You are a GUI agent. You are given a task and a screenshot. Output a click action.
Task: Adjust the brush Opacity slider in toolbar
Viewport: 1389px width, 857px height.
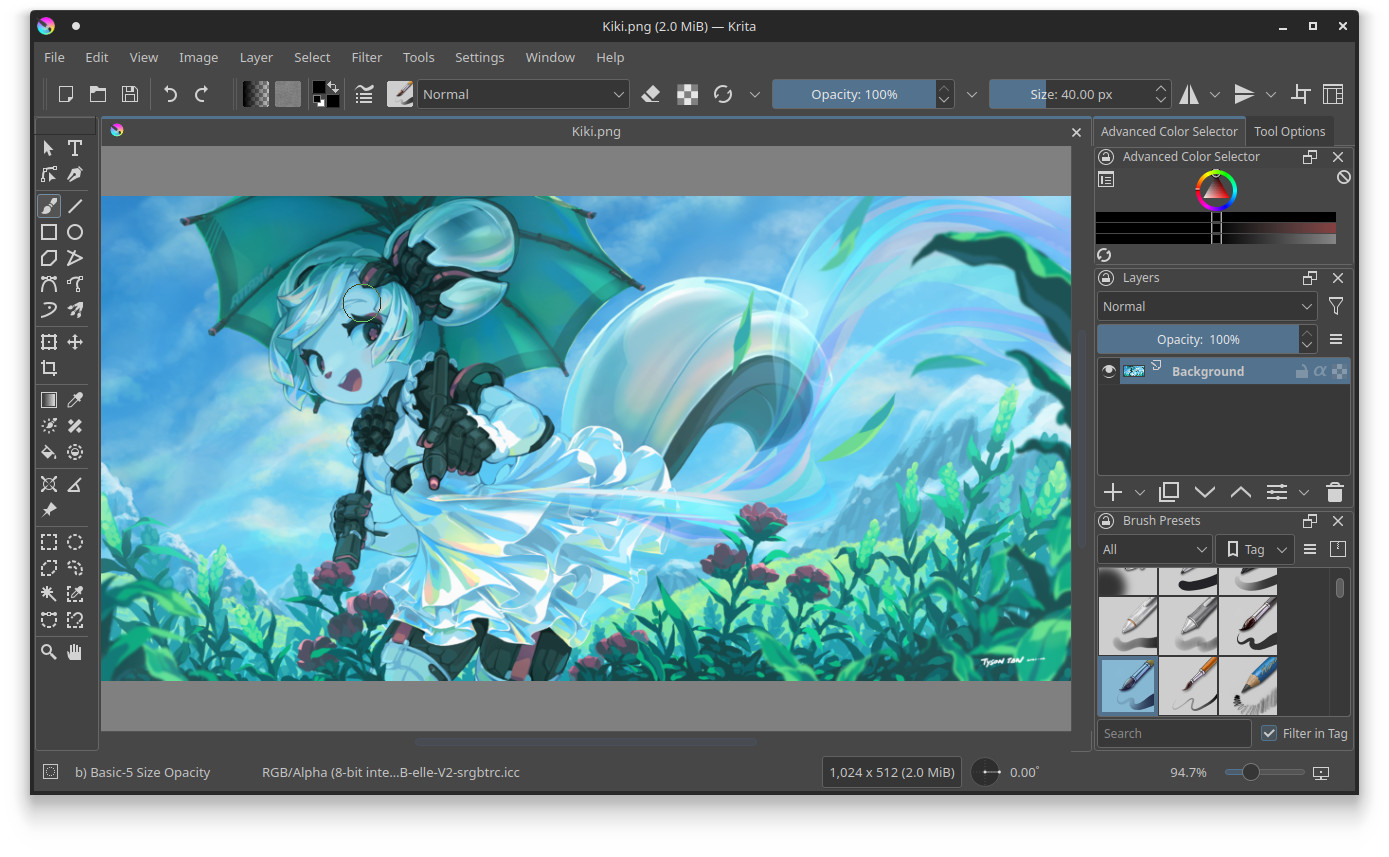pos(854,94)
